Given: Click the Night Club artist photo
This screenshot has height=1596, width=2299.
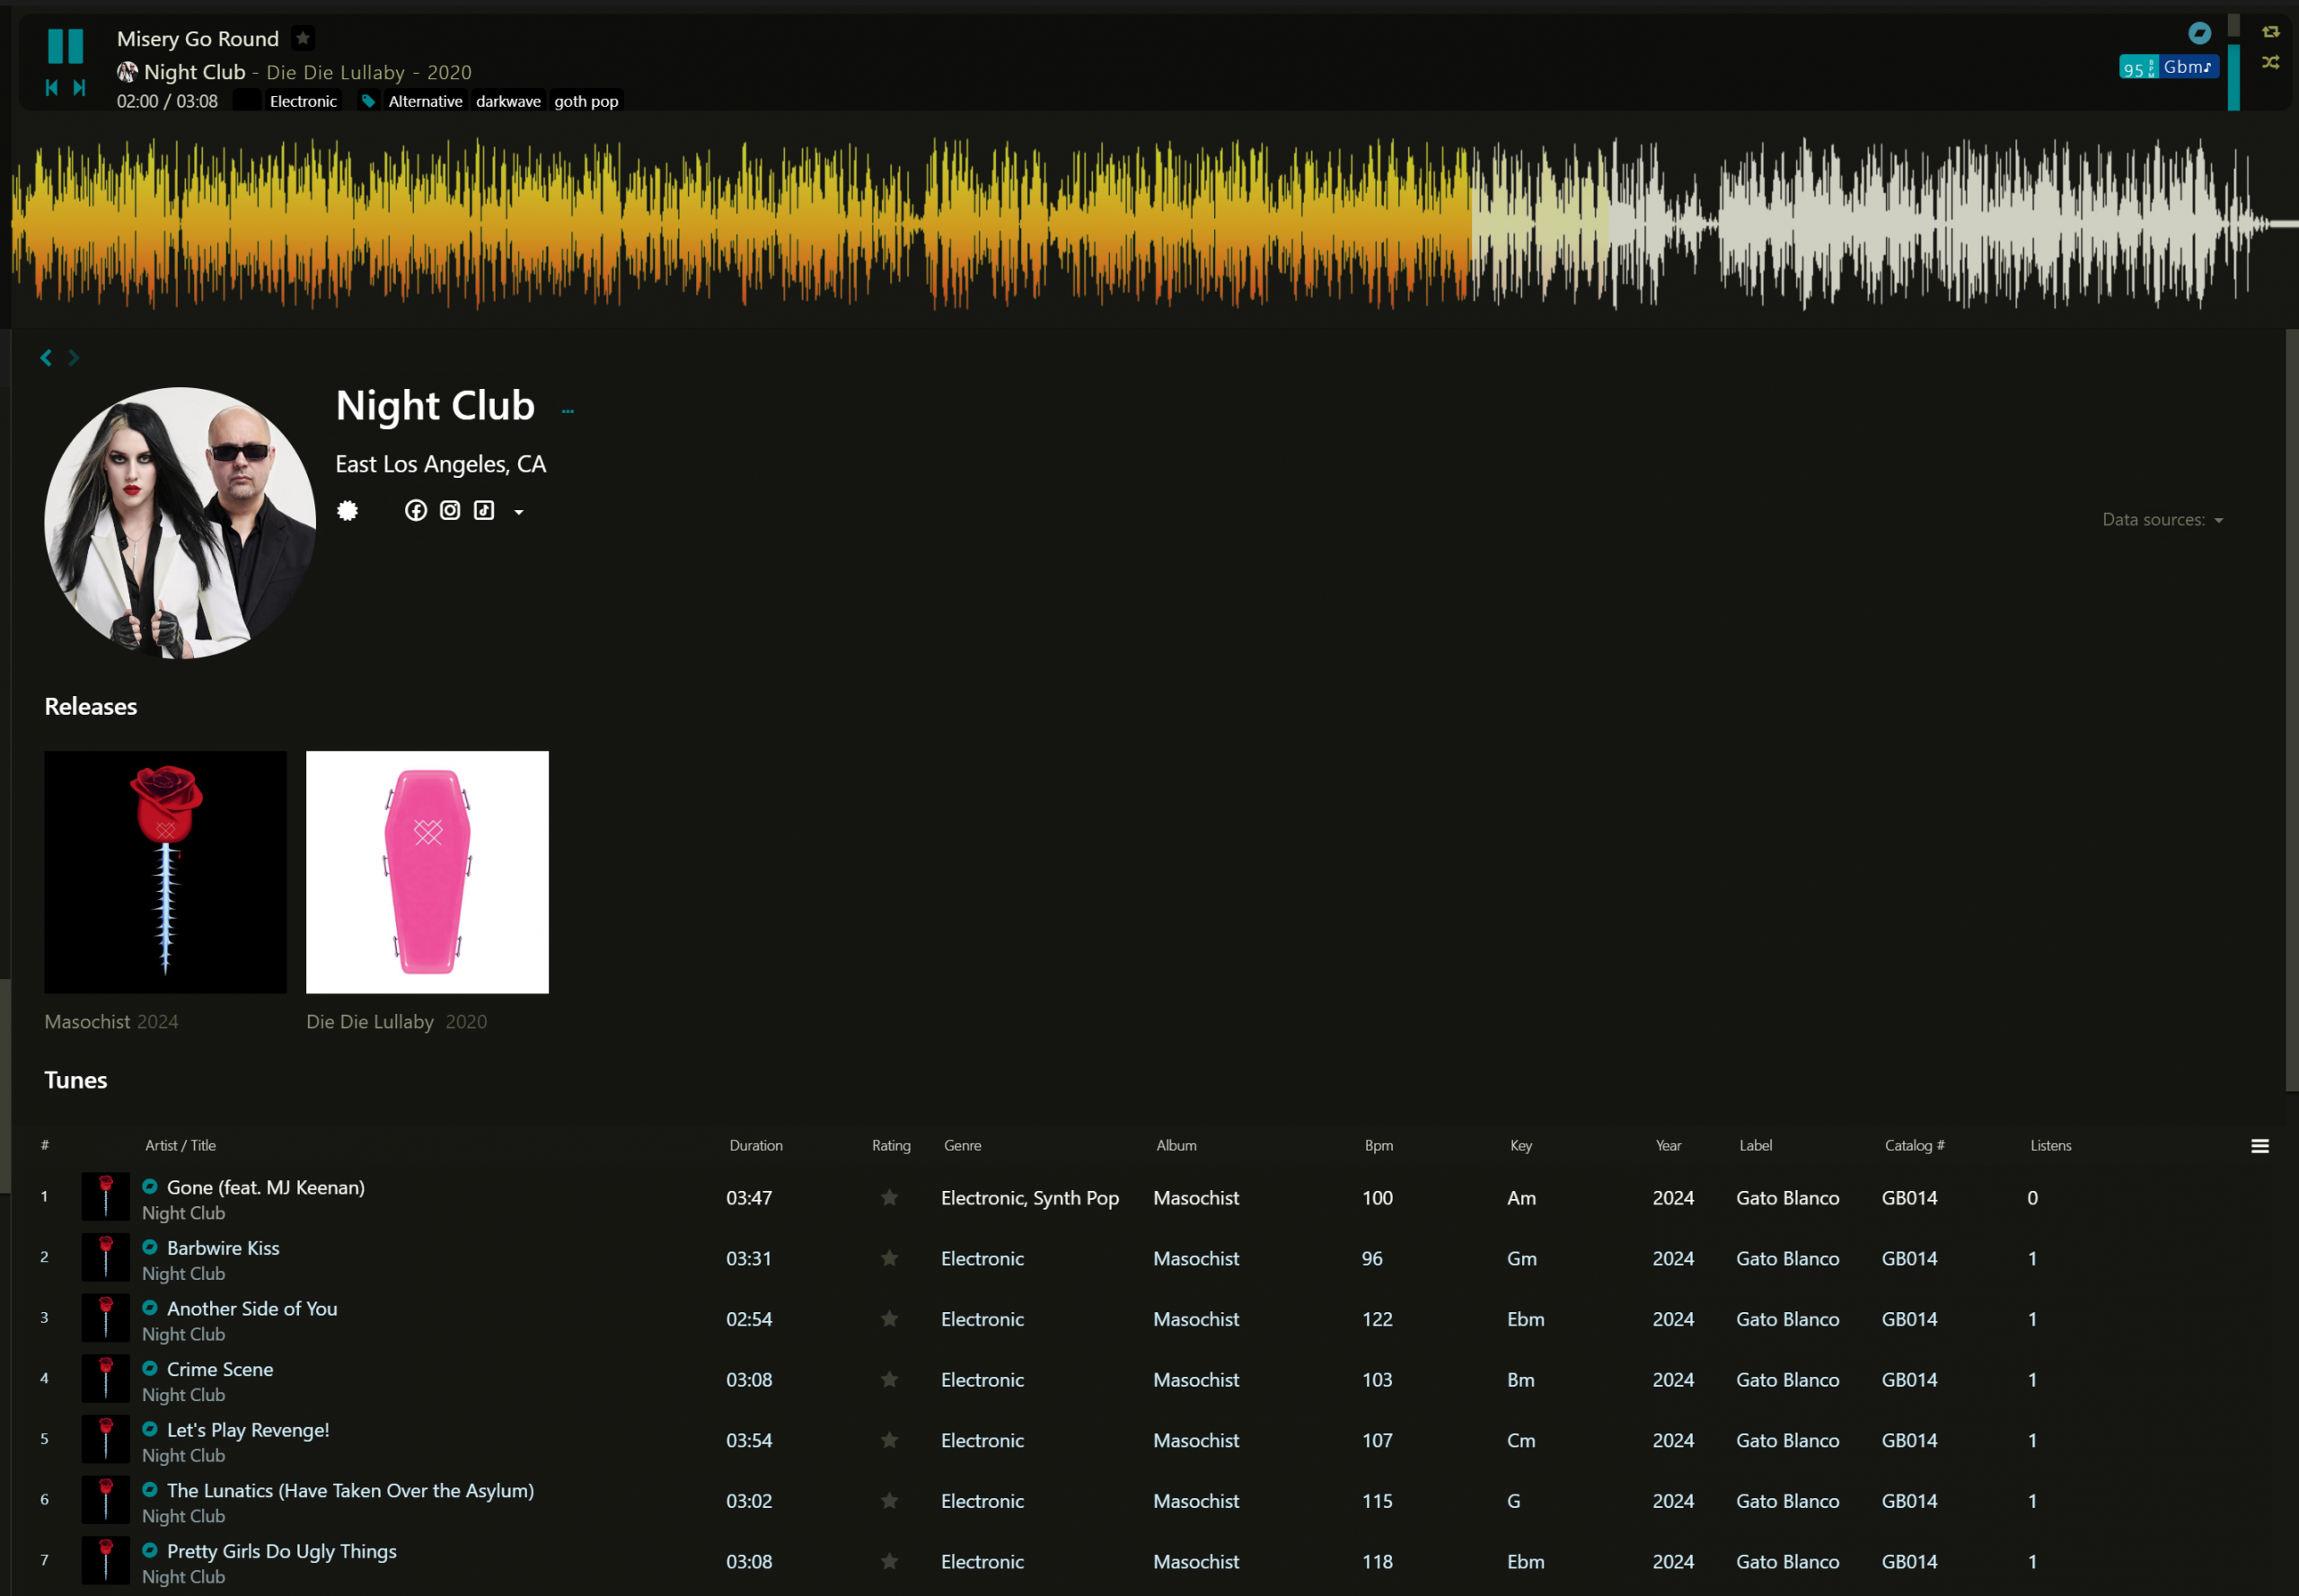Looking at the screenshot, I should coord(180,523).
